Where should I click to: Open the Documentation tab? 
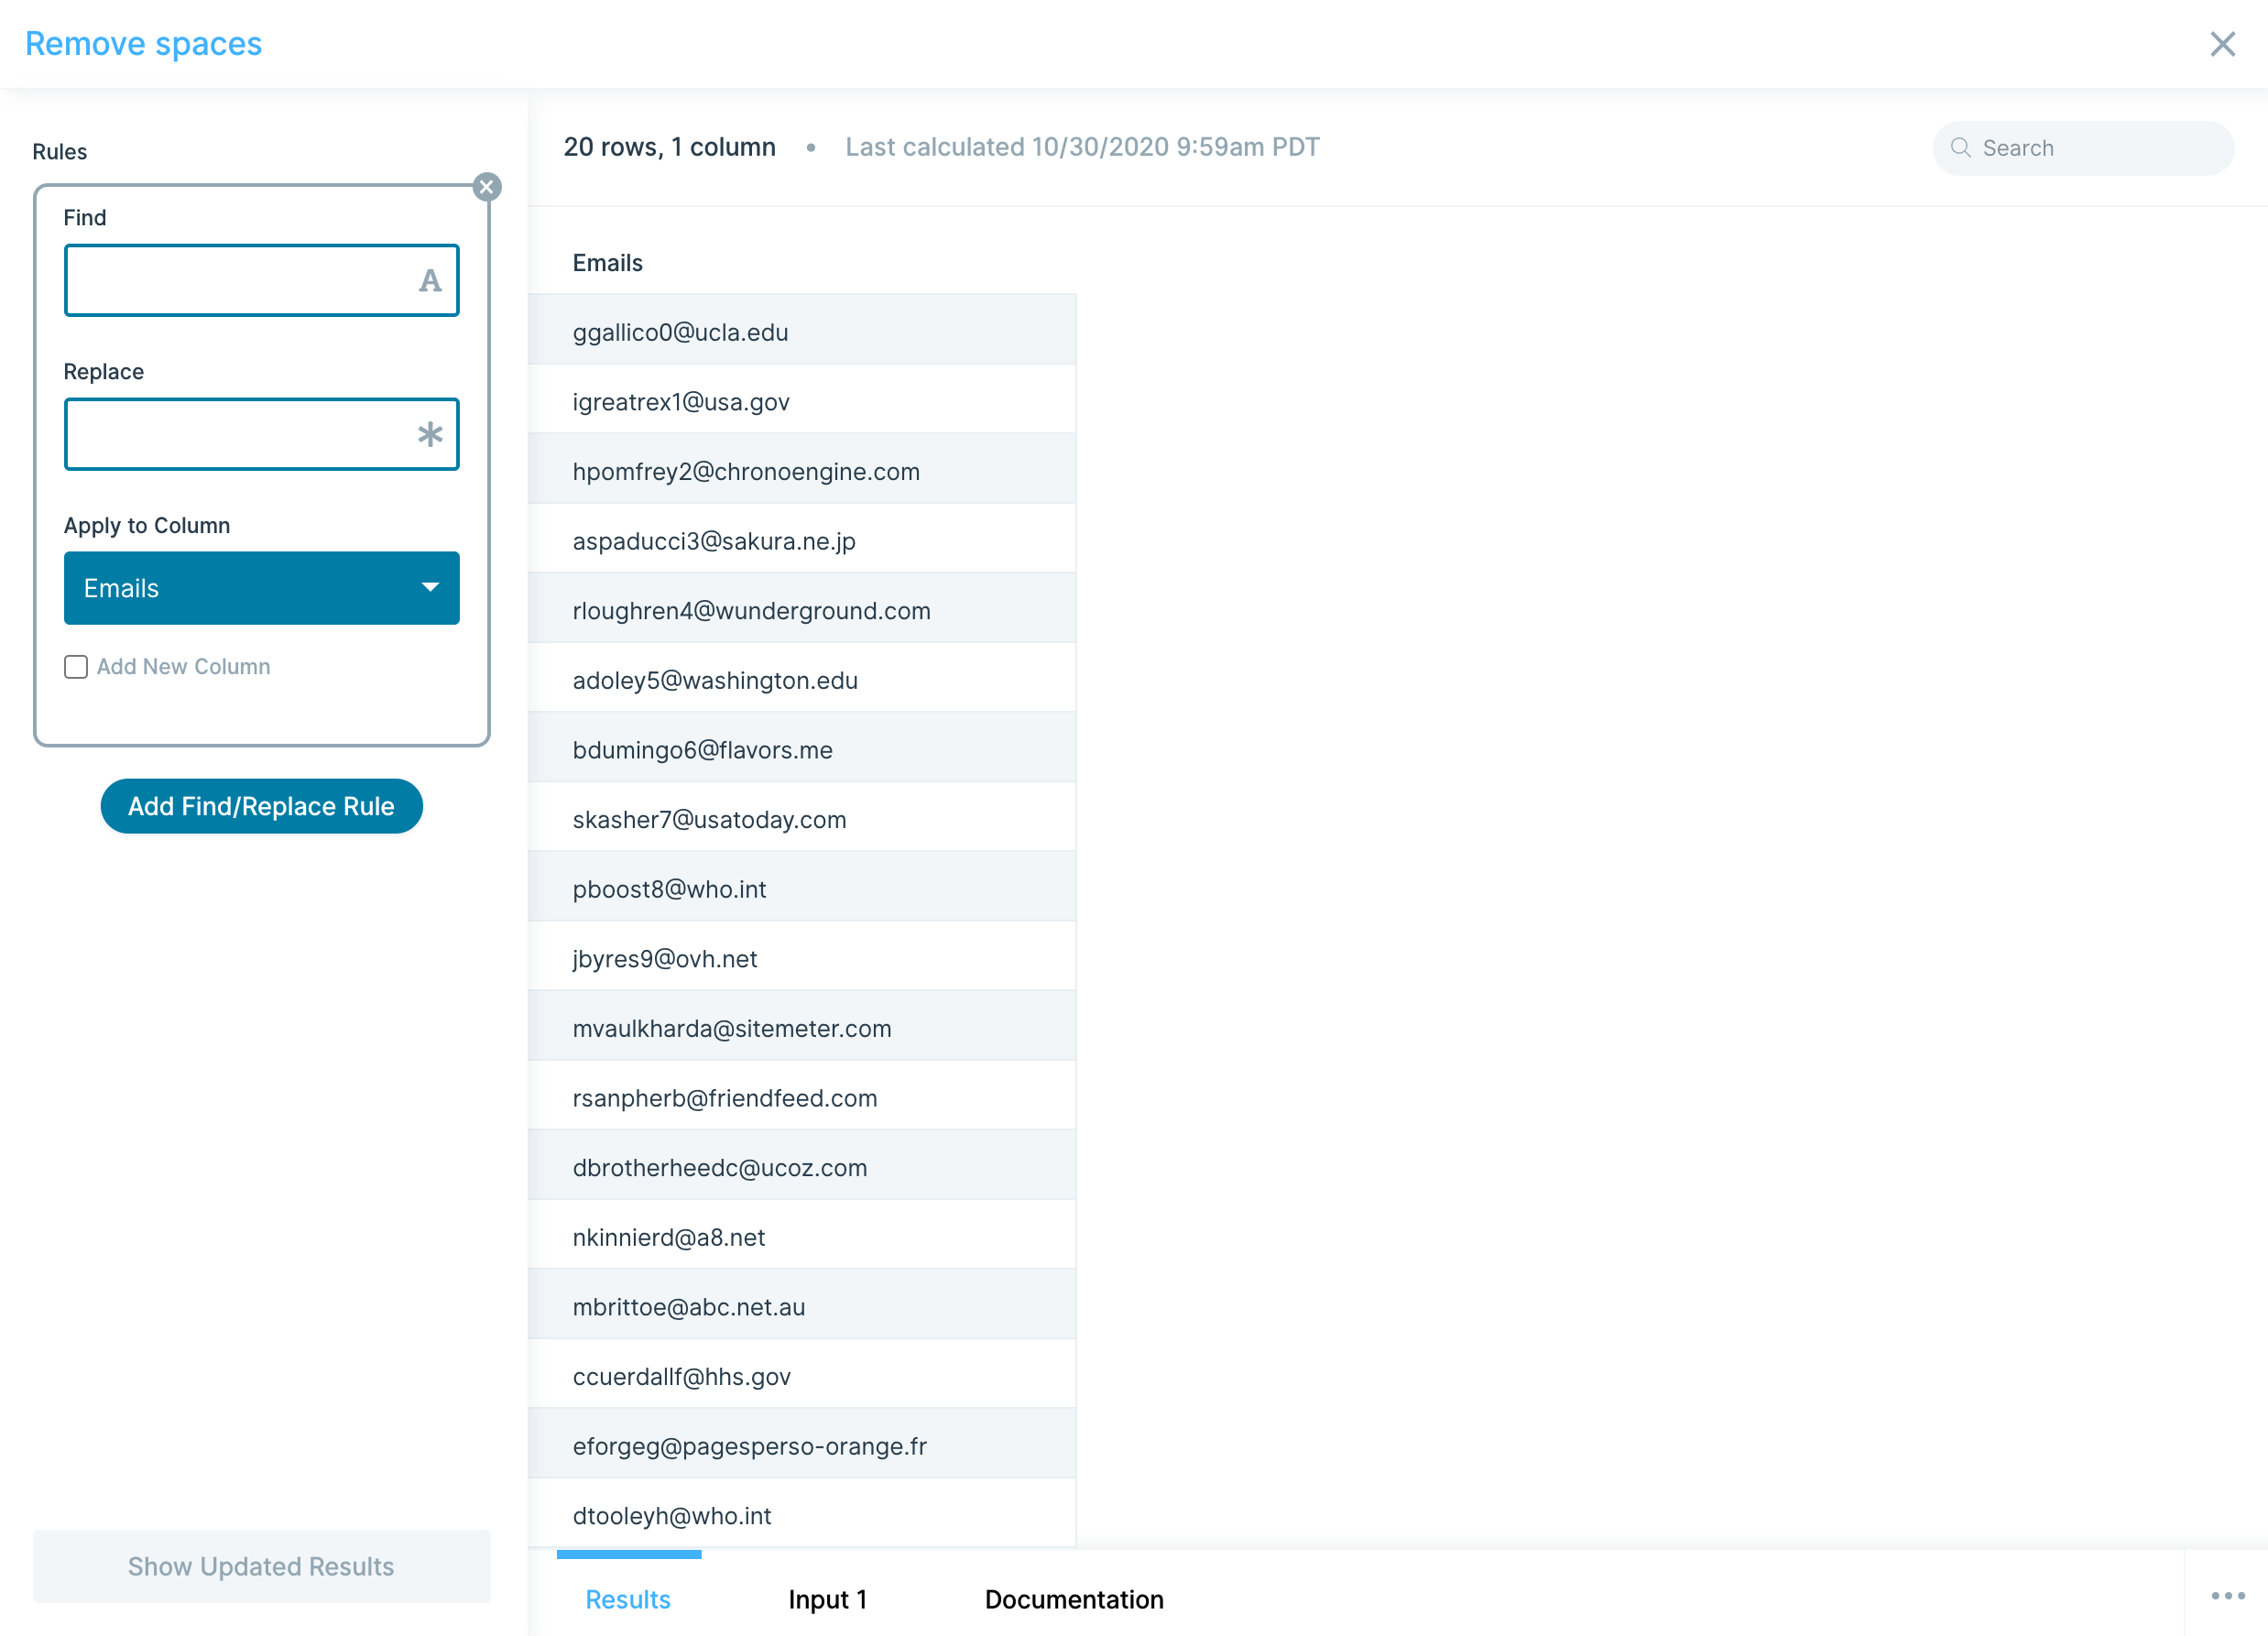pos(1074,1599)
